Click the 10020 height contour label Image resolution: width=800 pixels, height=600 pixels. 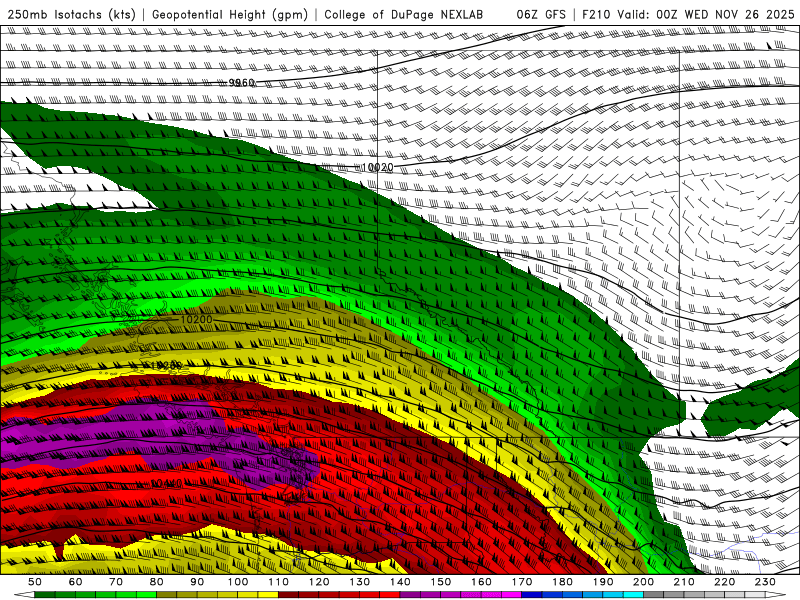point(377,167)
